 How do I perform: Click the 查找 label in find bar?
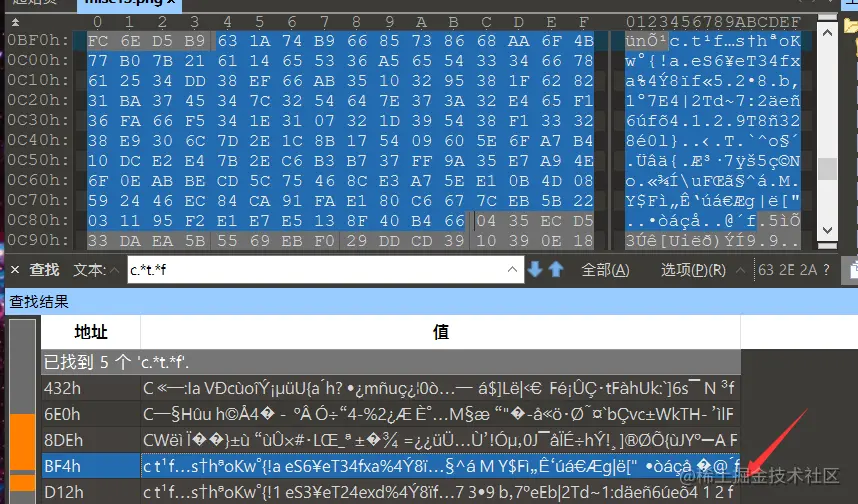[44, 270]
